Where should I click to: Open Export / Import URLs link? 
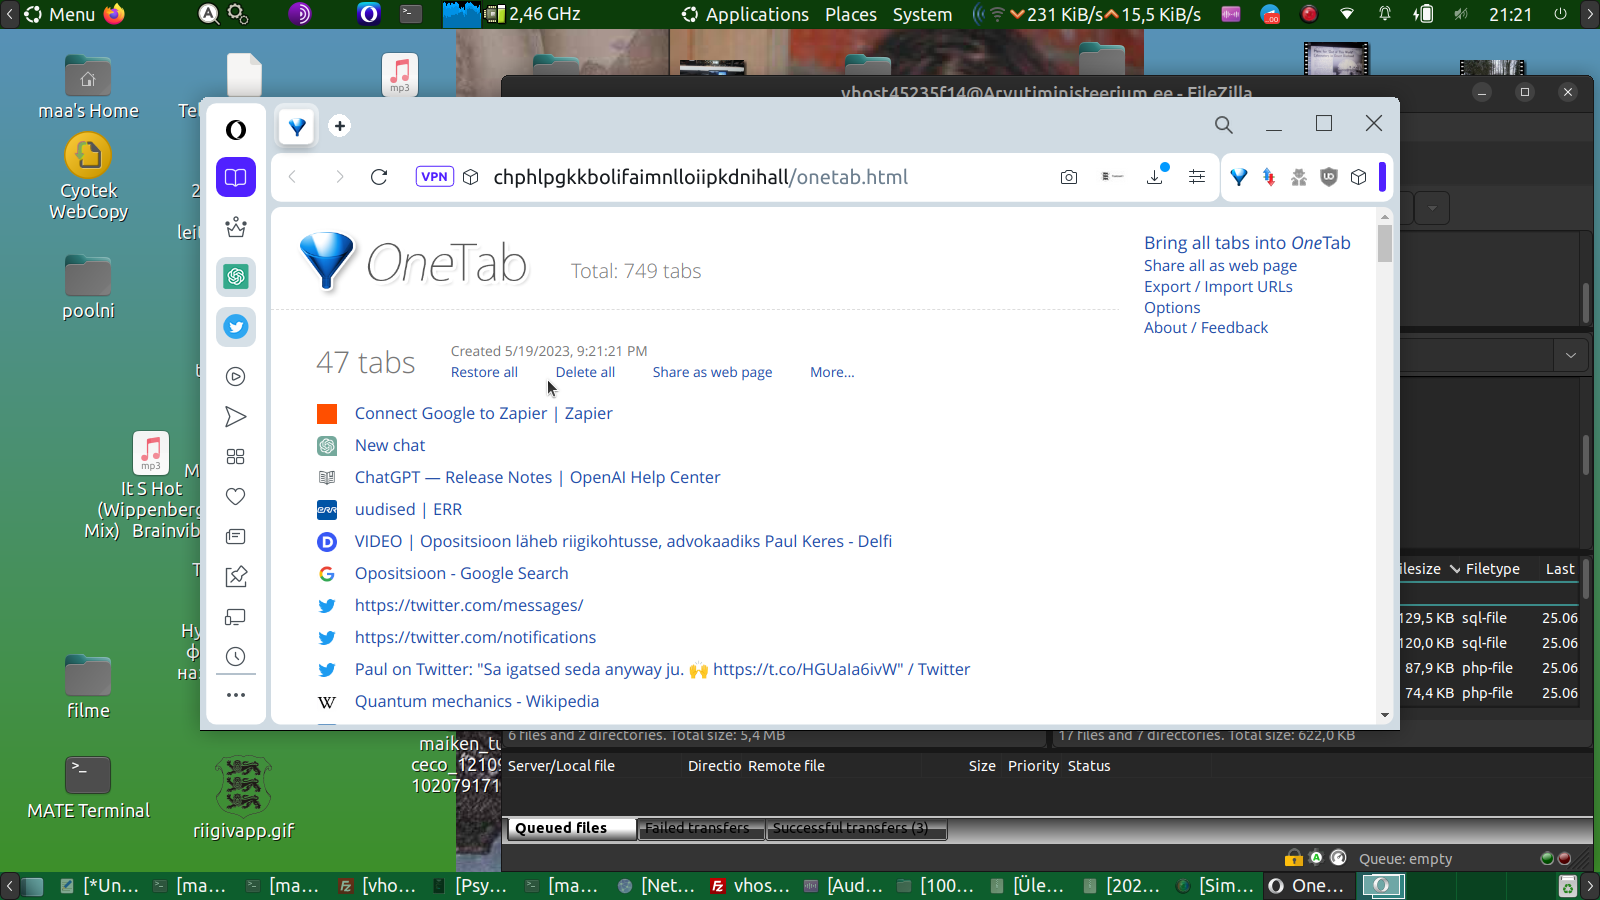pyautogui.click(x=1218, y=287)
